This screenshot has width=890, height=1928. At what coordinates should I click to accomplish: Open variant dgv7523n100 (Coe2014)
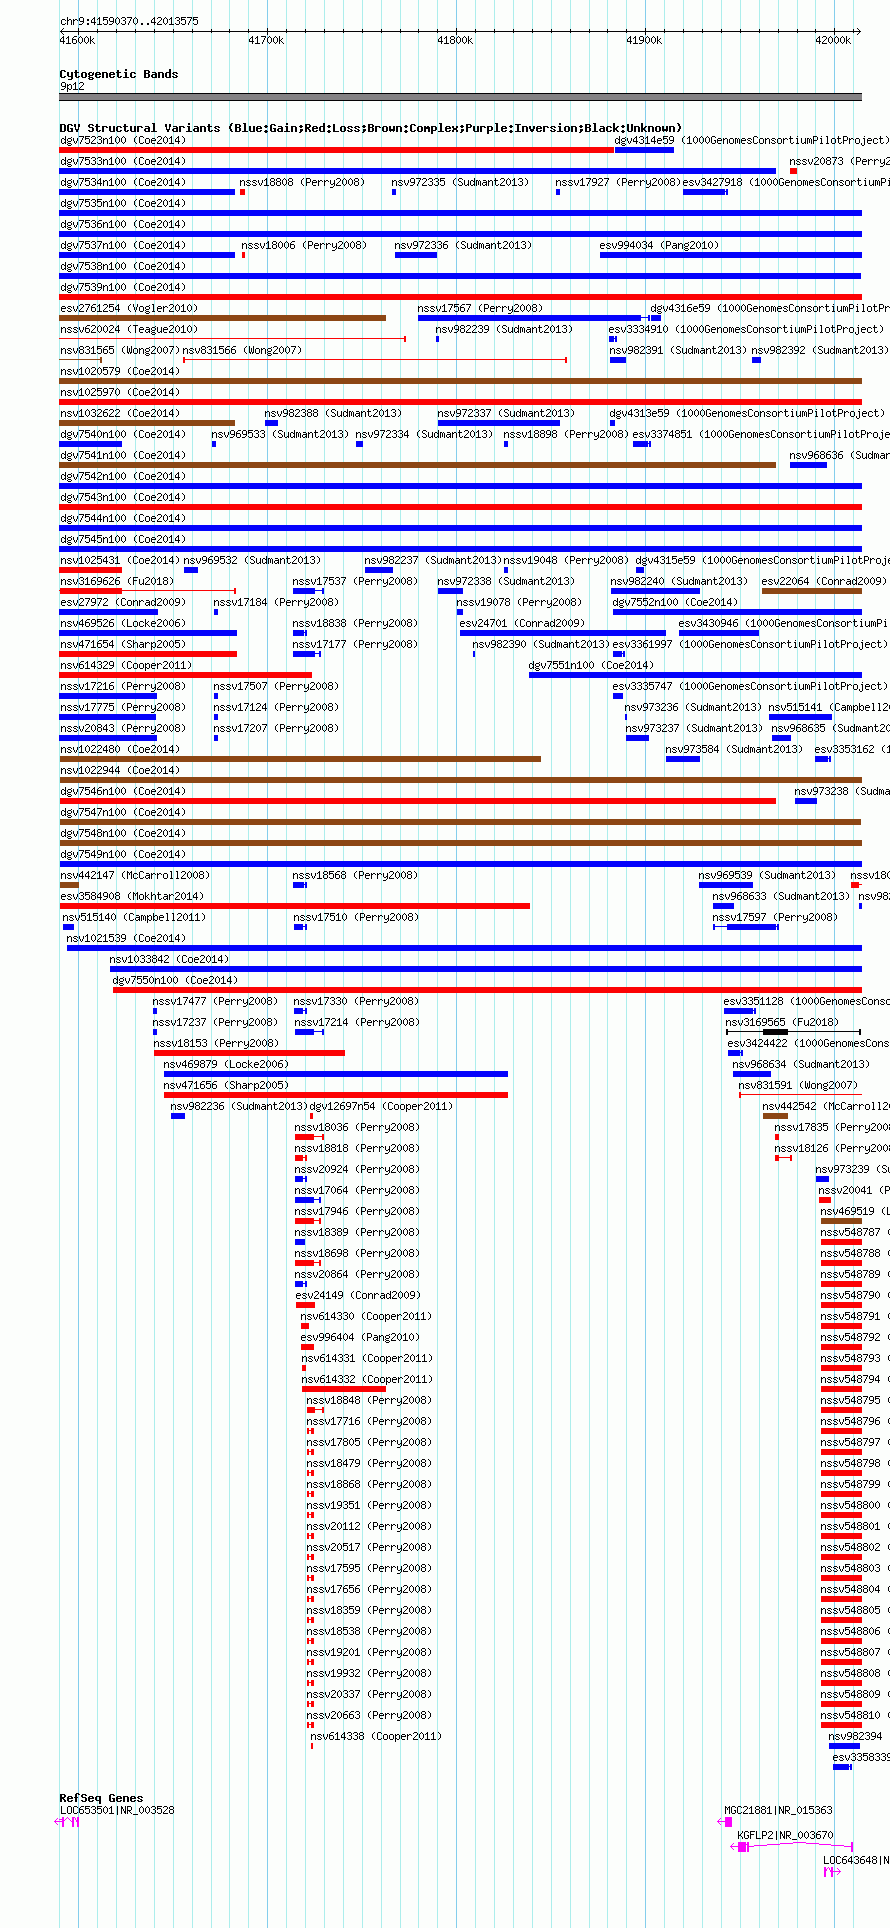123,140
